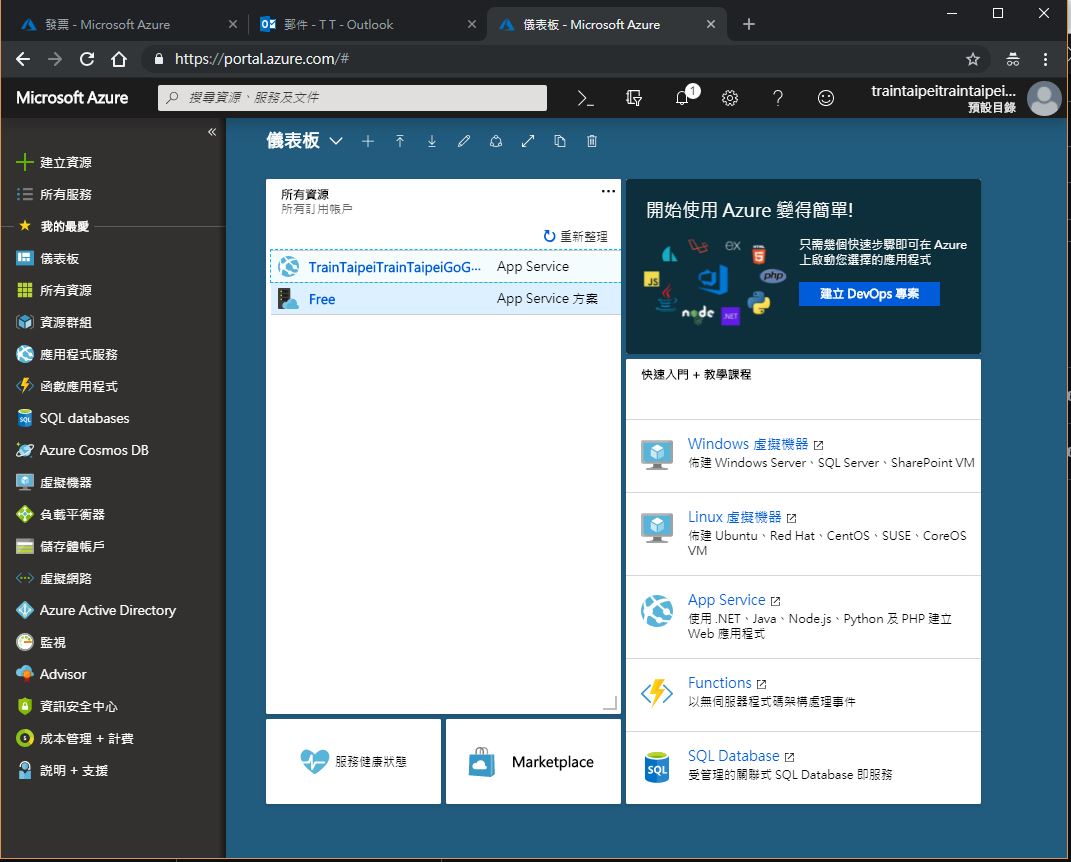
Task: Go to browser home page
Action: point(119,59)
